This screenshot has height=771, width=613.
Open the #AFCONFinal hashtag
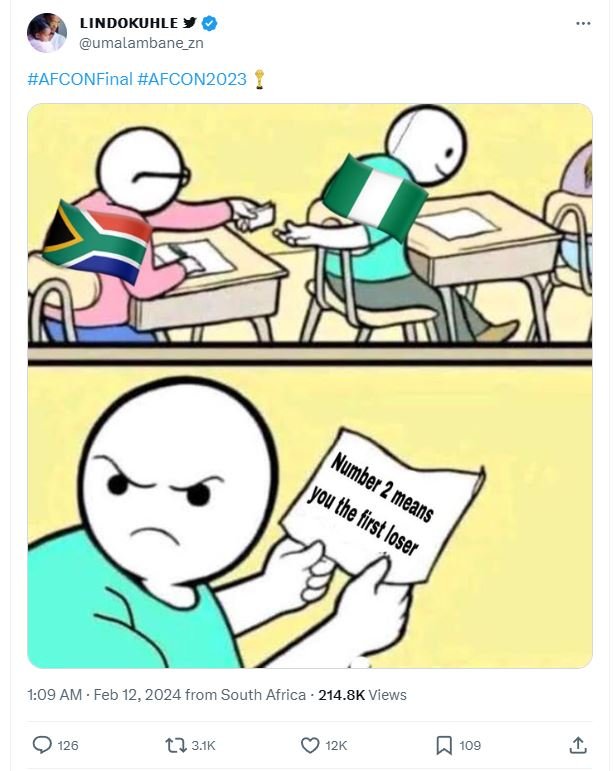coord(80,79)
